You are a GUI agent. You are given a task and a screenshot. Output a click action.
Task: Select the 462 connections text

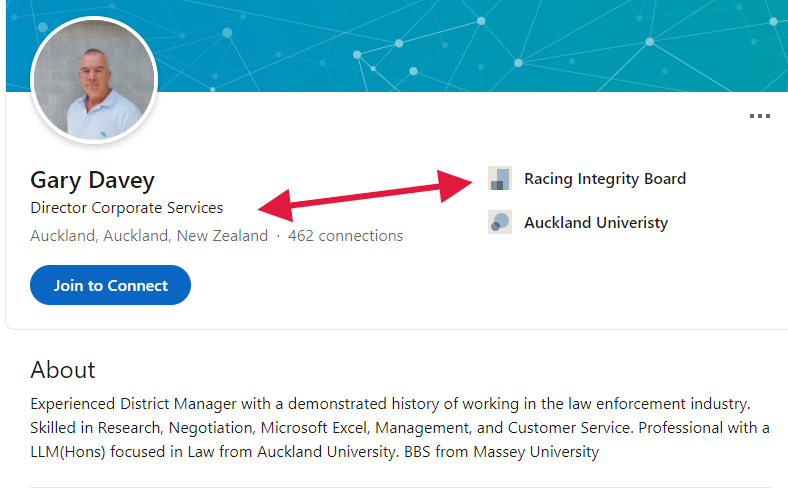tap(345, 236)
